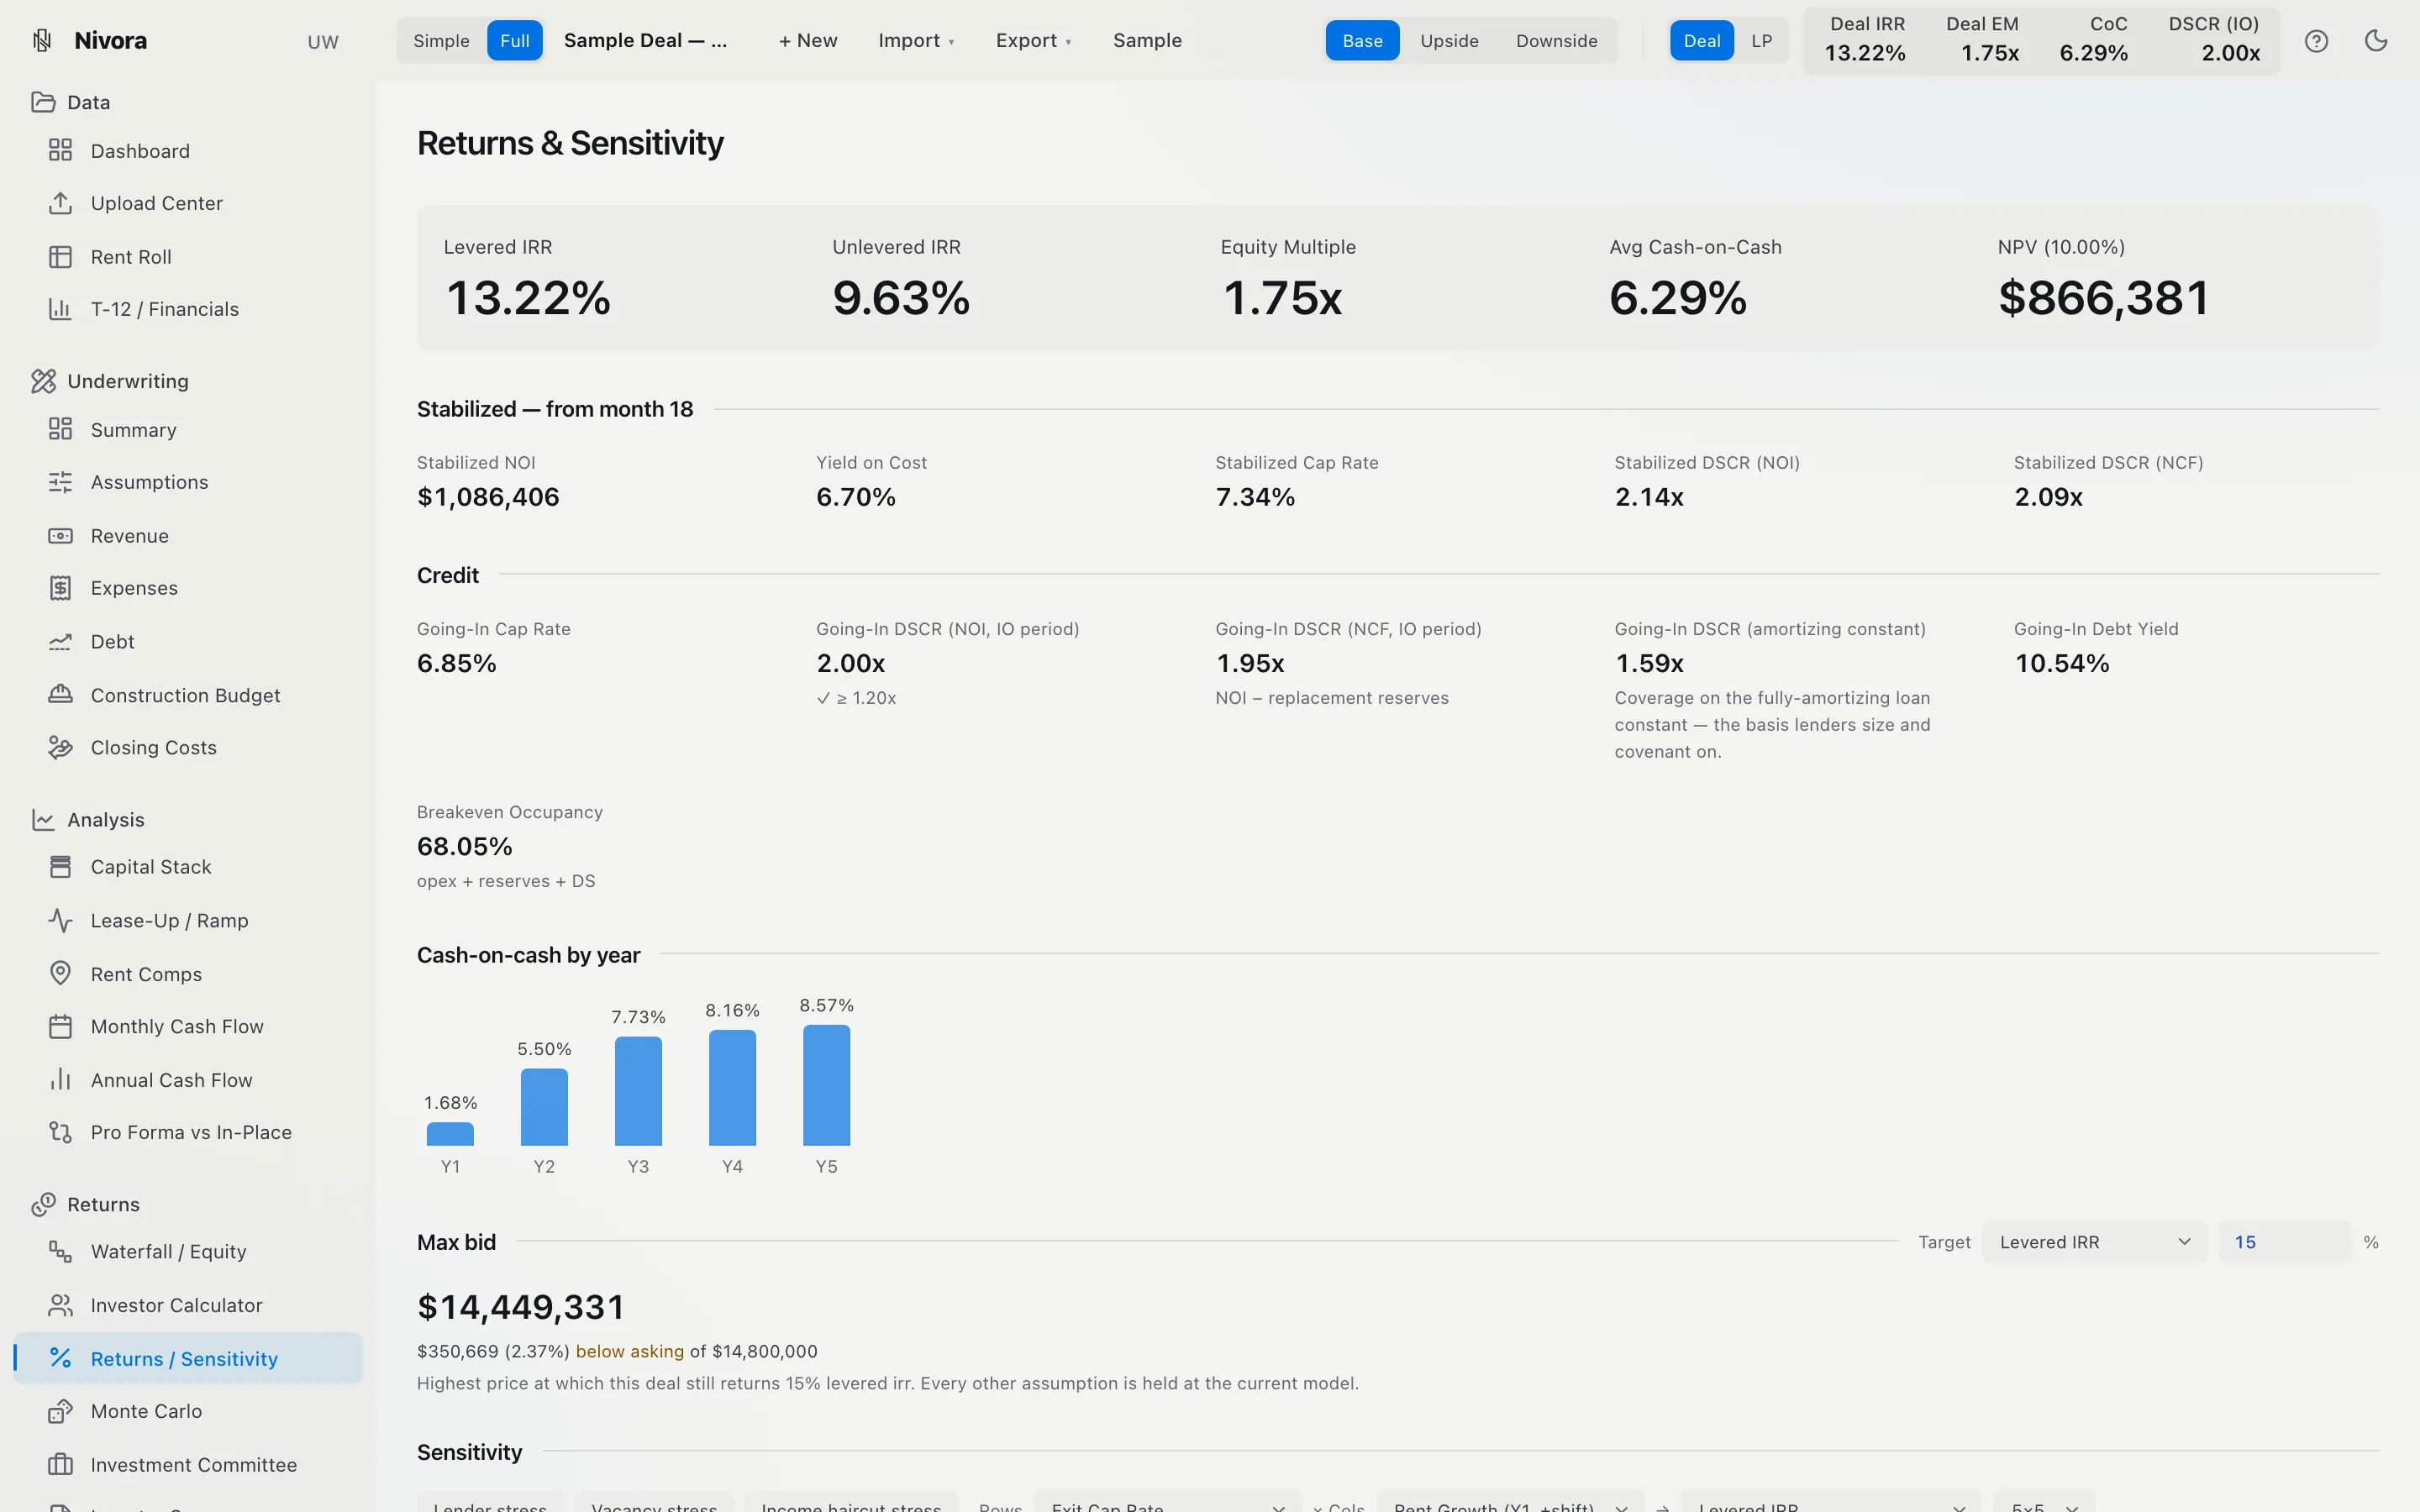
Task: Click the Rent Comps map pin icon
Action: [60, 973]
